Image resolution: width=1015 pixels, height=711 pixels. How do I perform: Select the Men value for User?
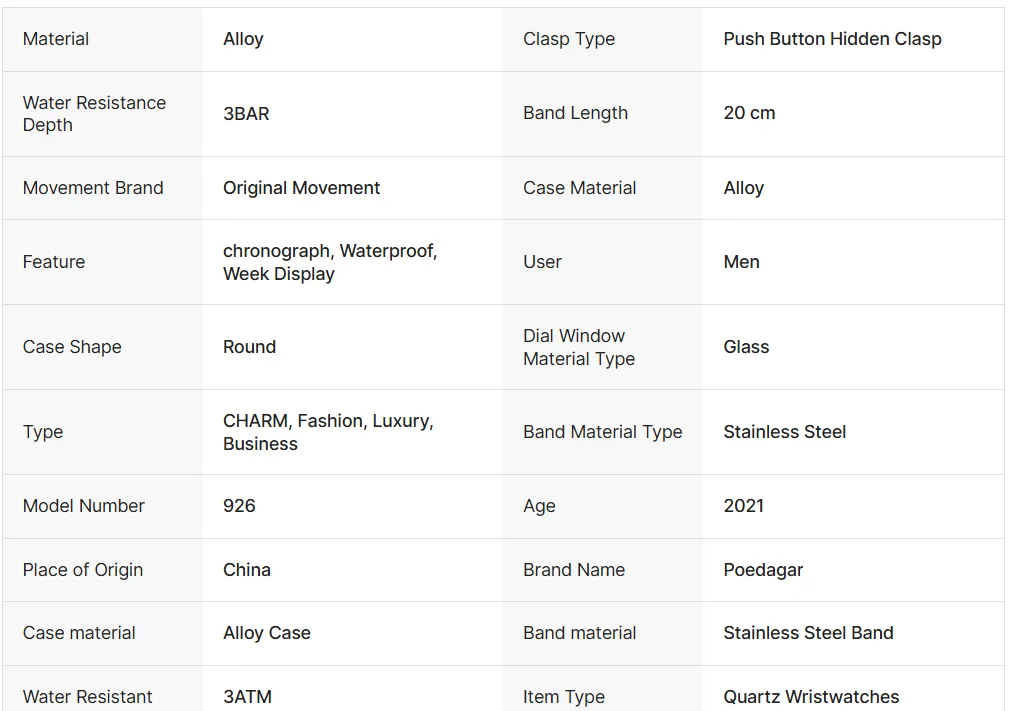pyautogui.click(x=741, y=262)
